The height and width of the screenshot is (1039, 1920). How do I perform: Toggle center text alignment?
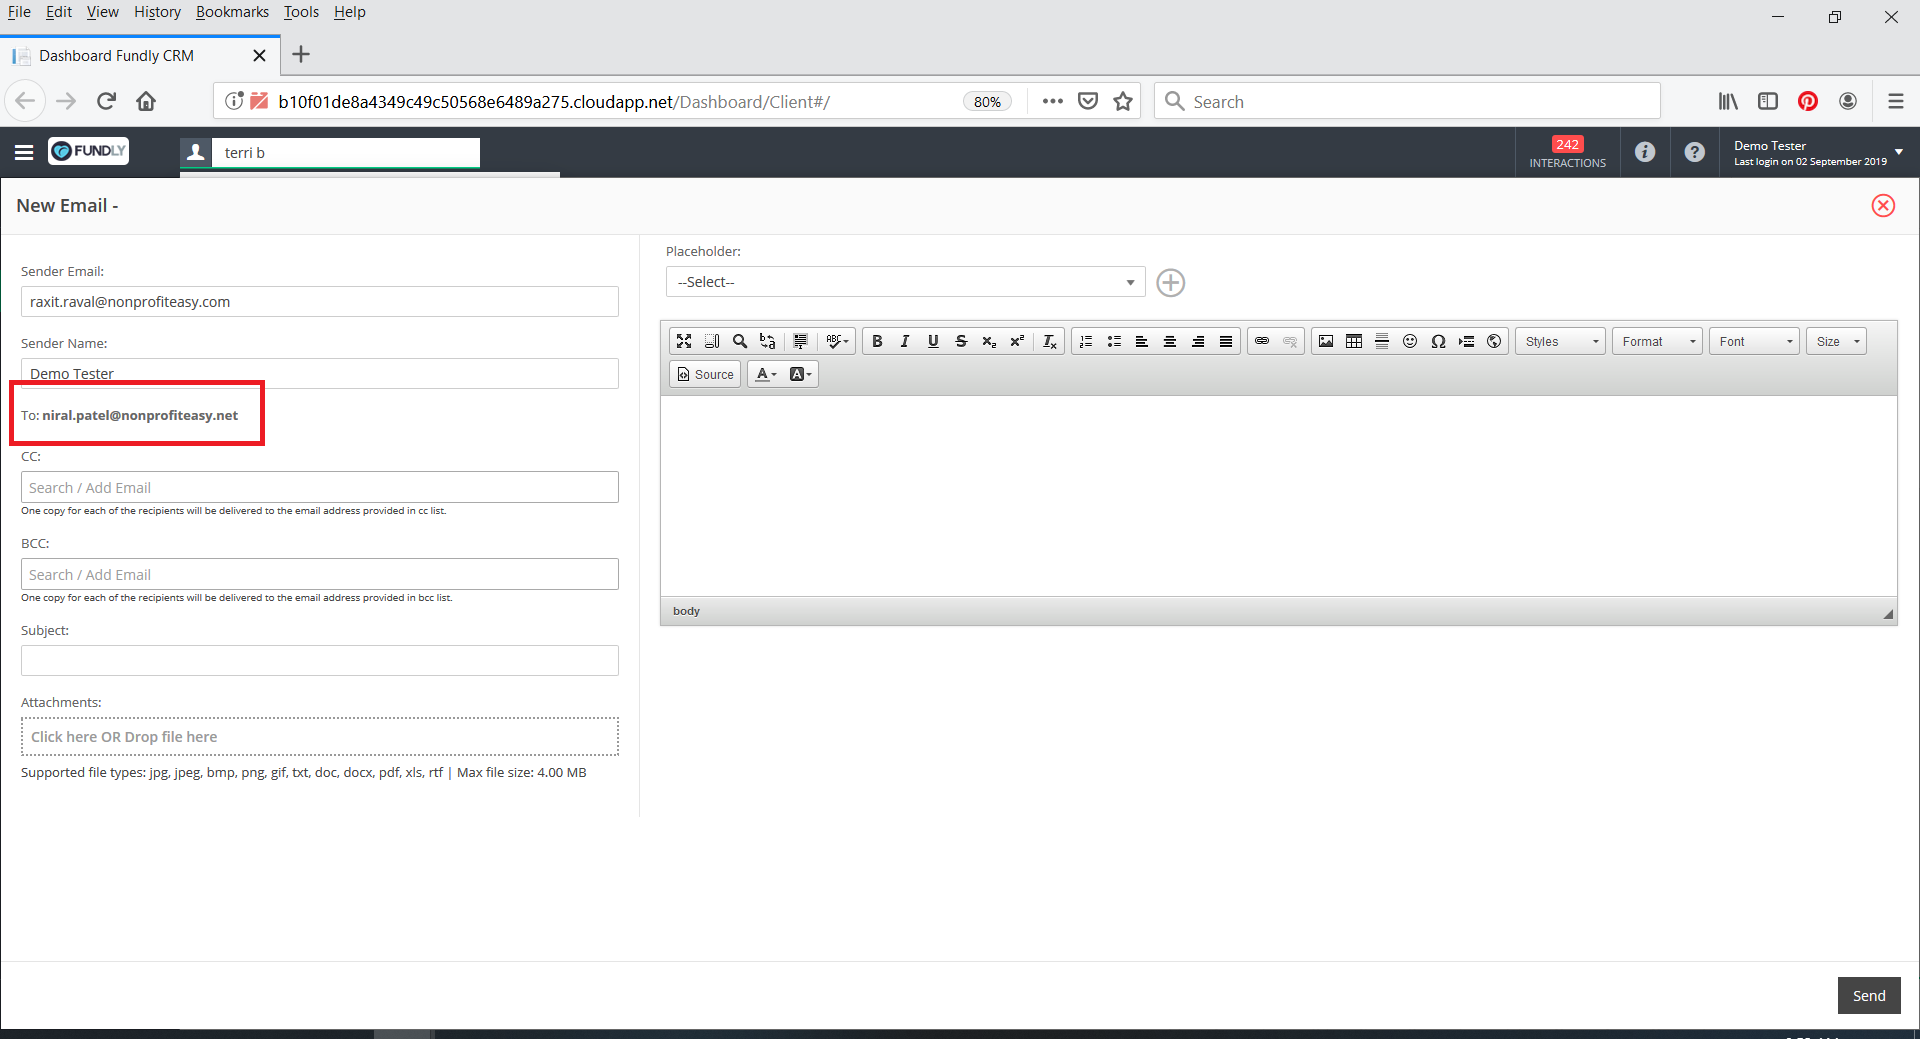1170,341
